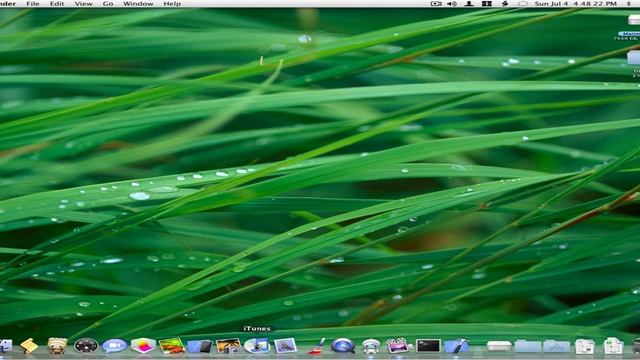Click the Spaces grid menu bar icon
This screenshot has height=360, width=640.
coord(487,4)
